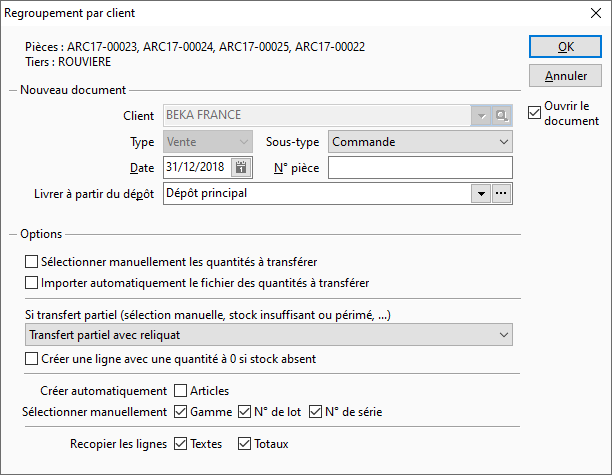612x475 pixels.
Task: Expand the Transfert partiel avec reliquat dropdown
Action: click(269, 335)
